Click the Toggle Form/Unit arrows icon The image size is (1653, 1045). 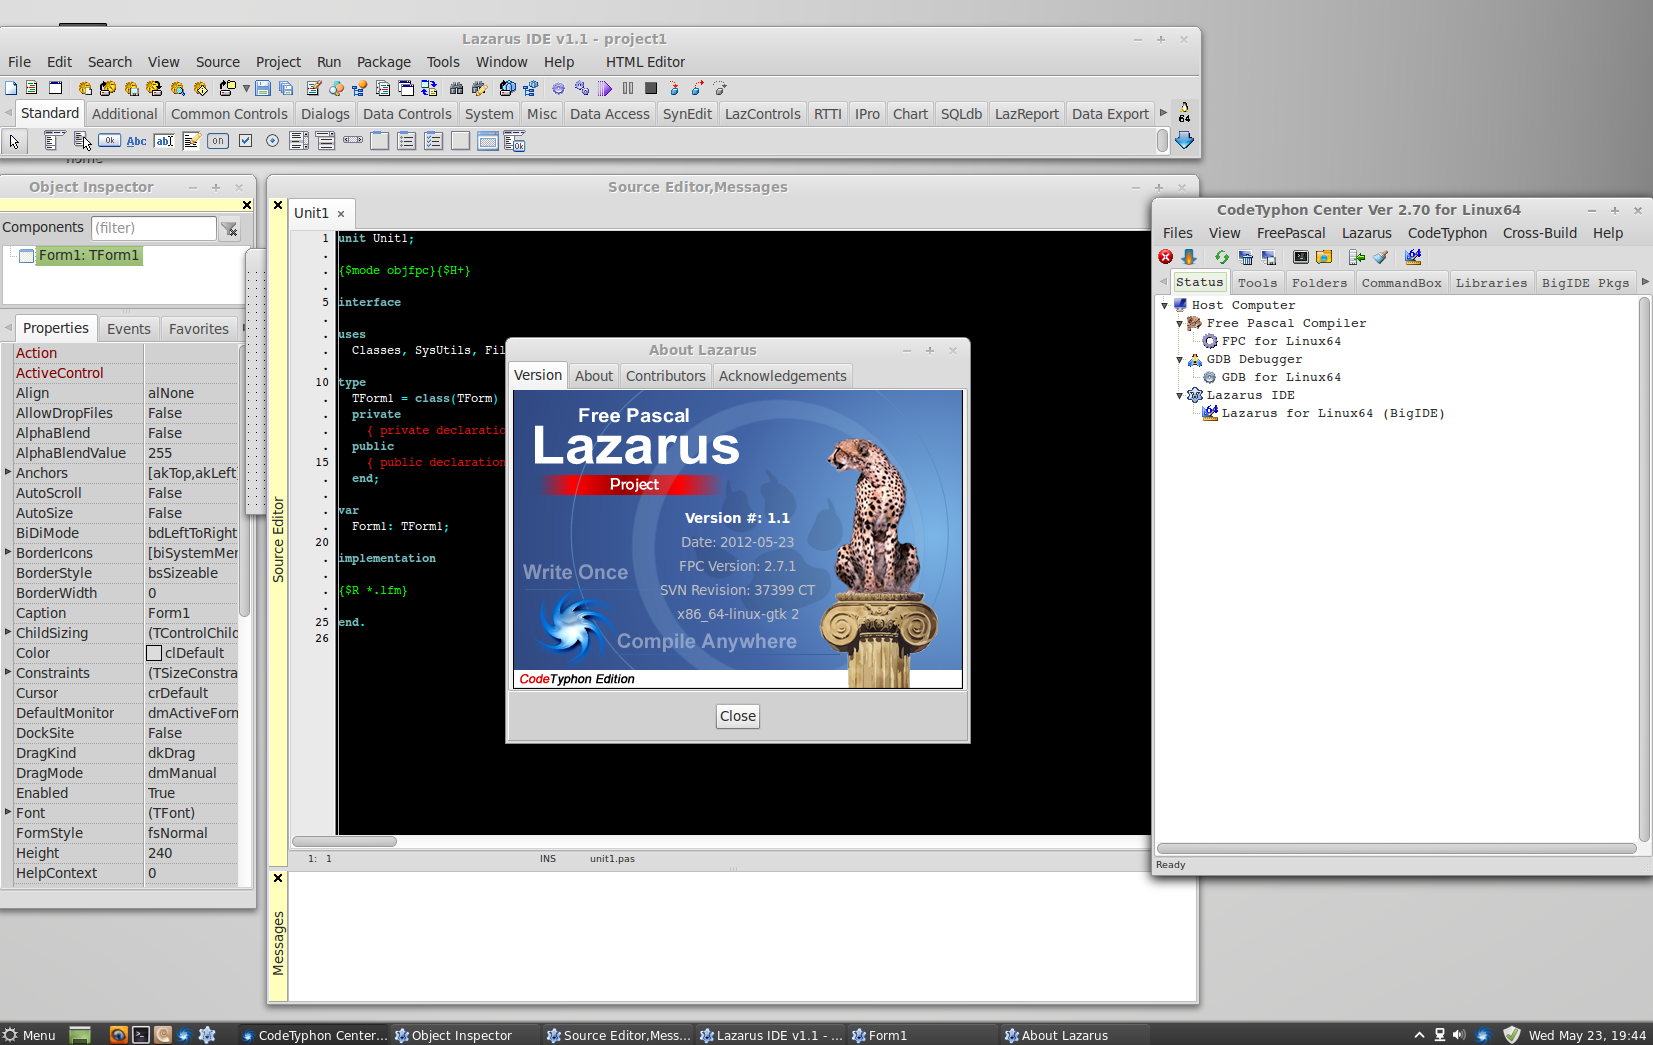[x=429, y=88]
